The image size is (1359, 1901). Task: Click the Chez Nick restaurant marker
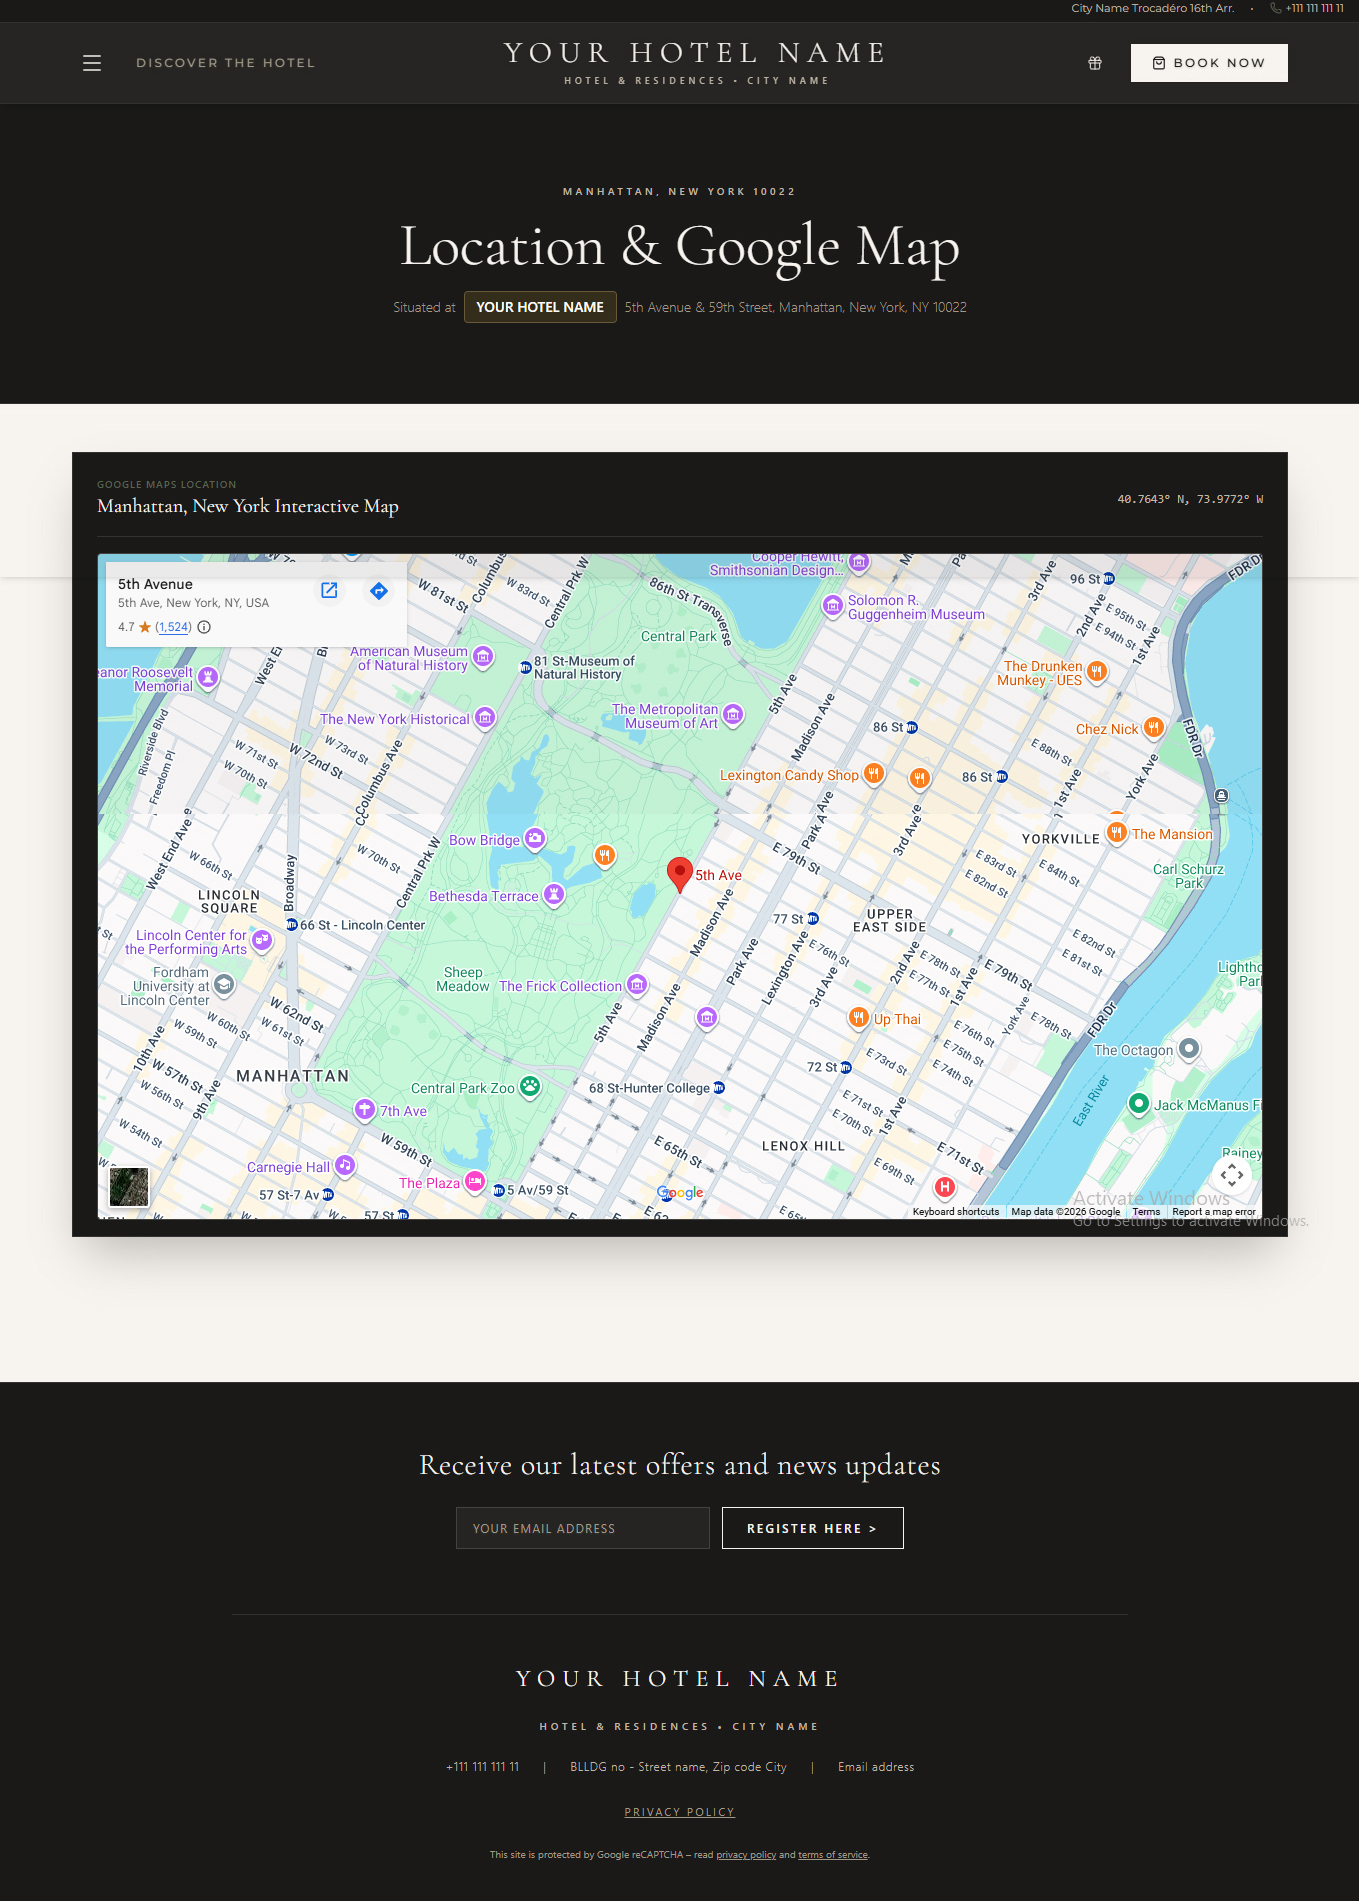(1154, 727)
